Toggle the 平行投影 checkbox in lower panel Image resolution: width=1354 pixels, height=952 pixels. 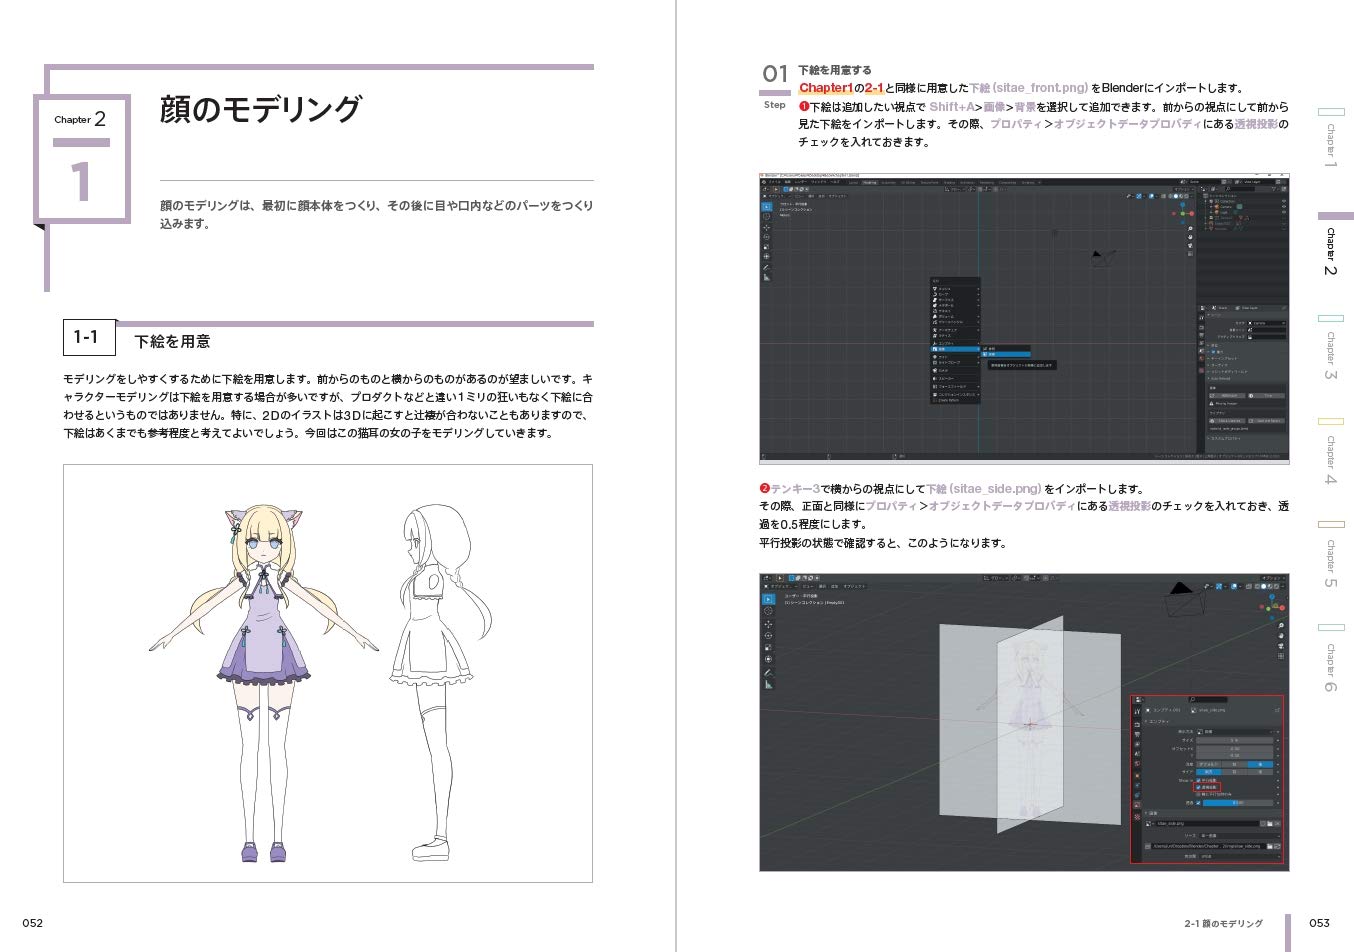(x=1198, y=780)
